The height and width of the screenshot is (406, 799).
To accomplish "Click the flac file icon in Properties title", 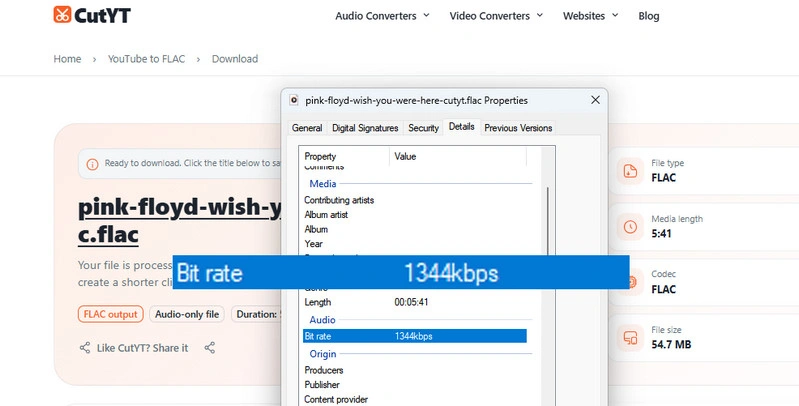I will [x=294, y=100].
